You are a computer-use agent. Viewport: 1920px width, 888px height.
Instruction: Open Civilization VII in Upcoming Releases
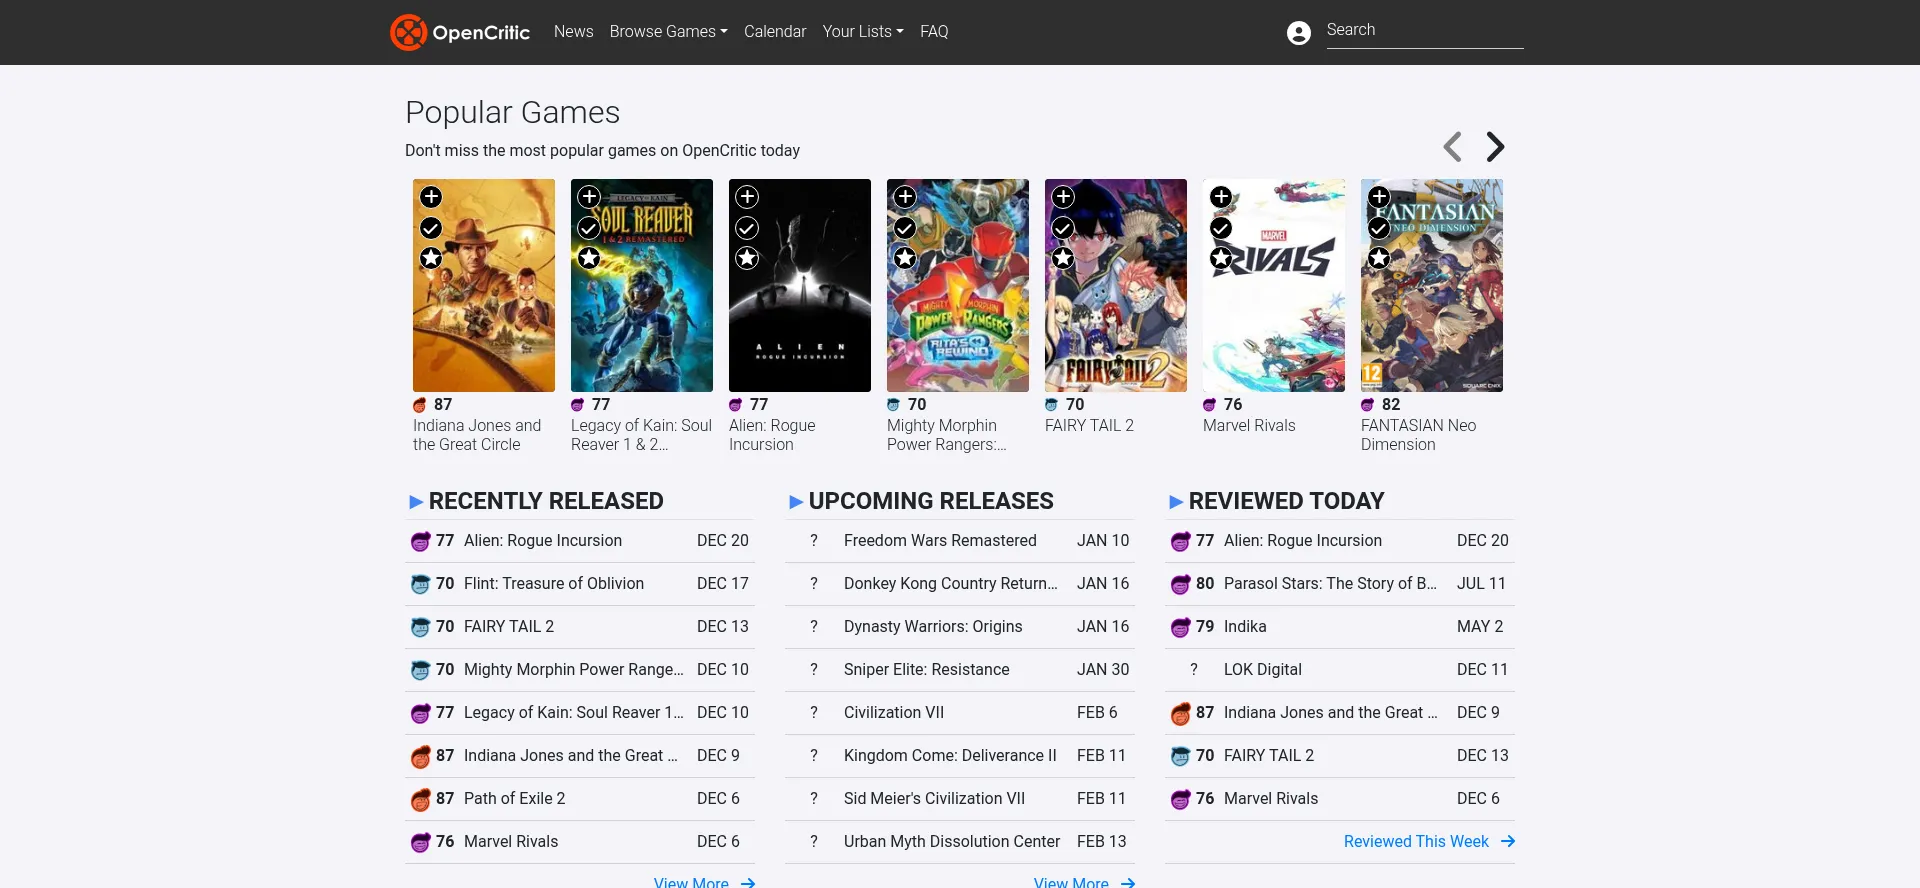tap(893, 713)
